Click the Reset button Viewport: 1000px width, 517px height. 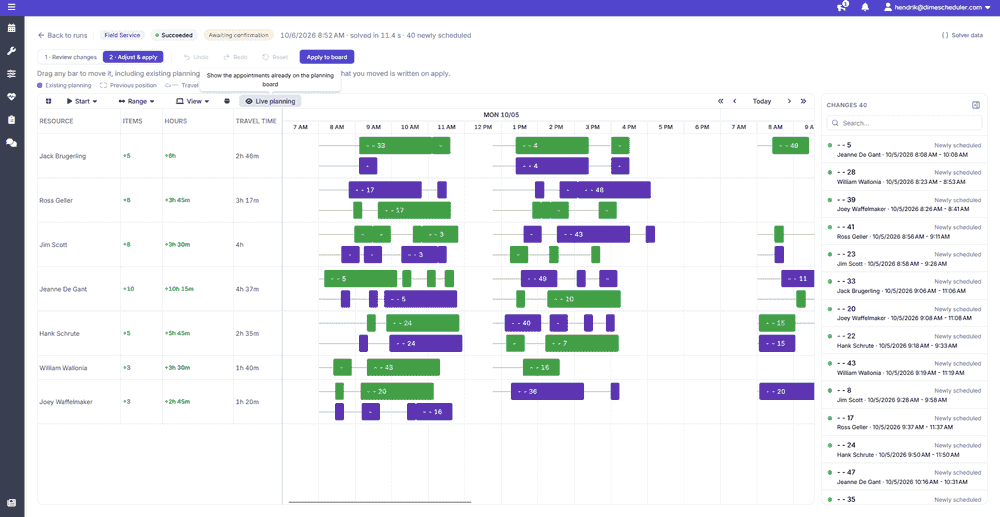pyautogui.click(x=275, y=57)
